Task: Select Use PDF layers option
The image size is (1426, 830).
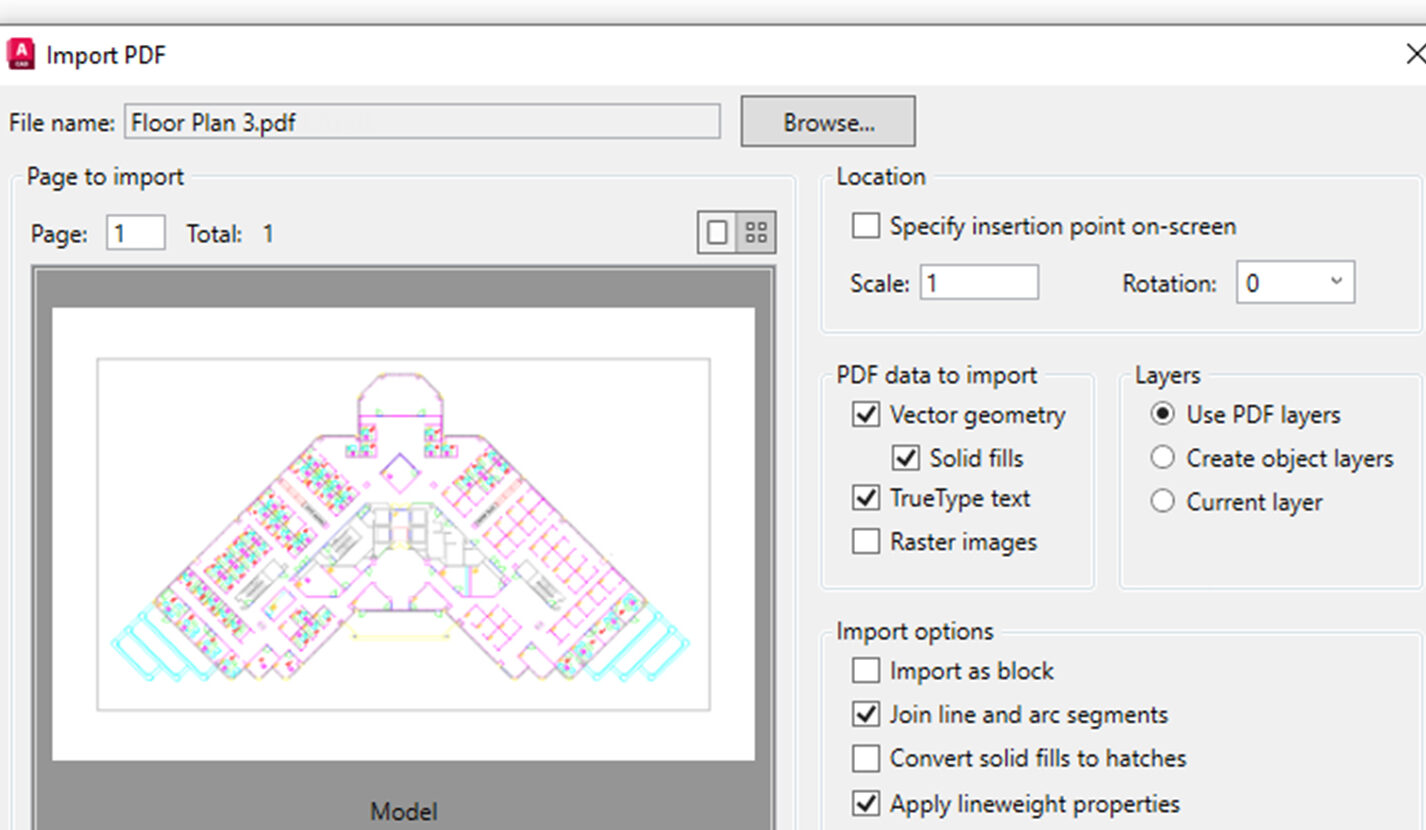Action: click(1162, 414)
